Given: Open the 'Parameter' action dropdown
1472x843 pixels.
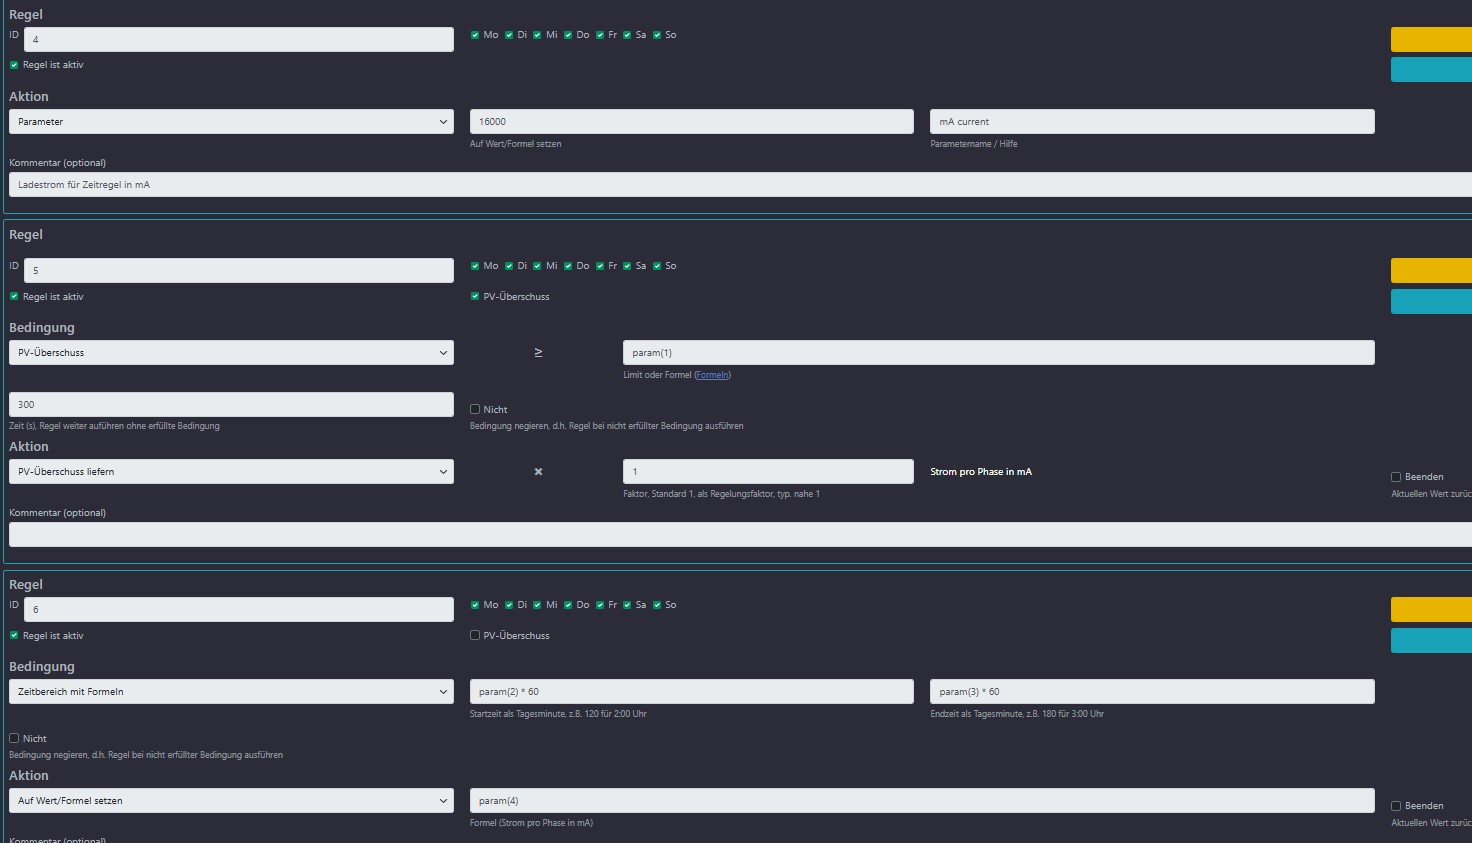Looking at the screenshot, I should (231, 122).
